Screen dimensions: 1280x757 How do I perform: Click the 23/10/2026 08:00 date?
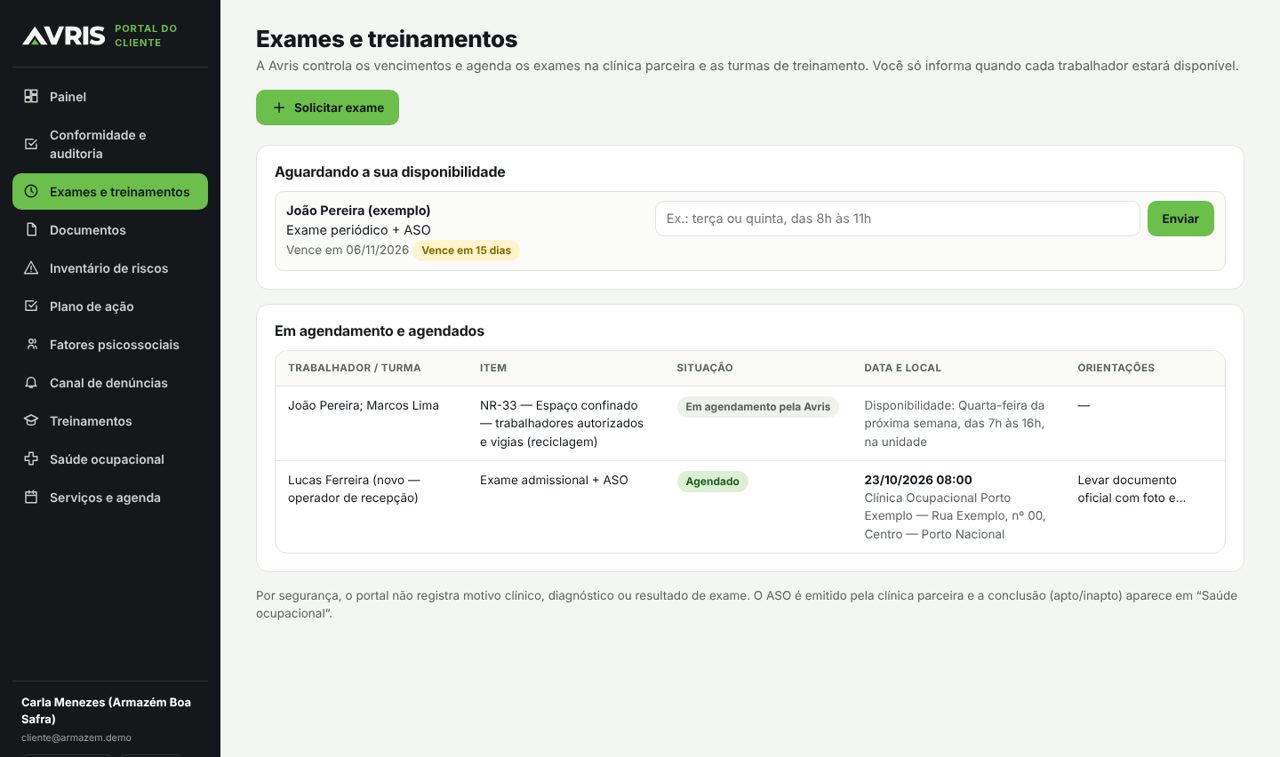pyautogui.click(x=918, y=480)
